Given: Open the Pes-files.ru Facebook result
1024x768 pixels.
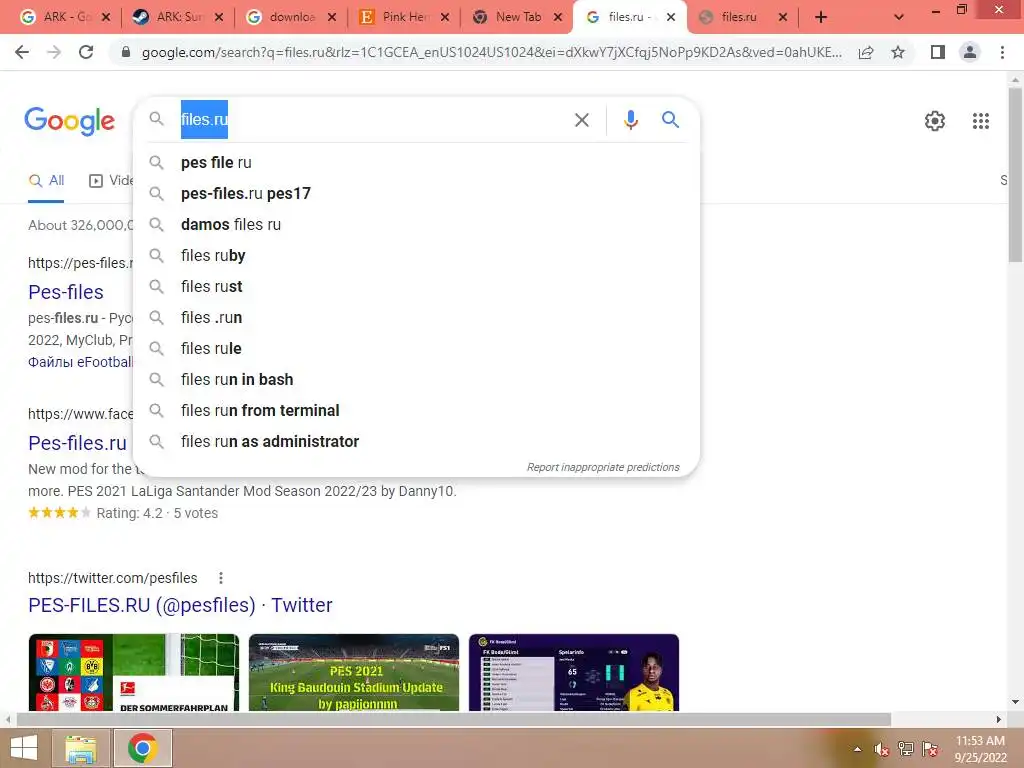Looking at the screenshot, I should pos(77,443).
